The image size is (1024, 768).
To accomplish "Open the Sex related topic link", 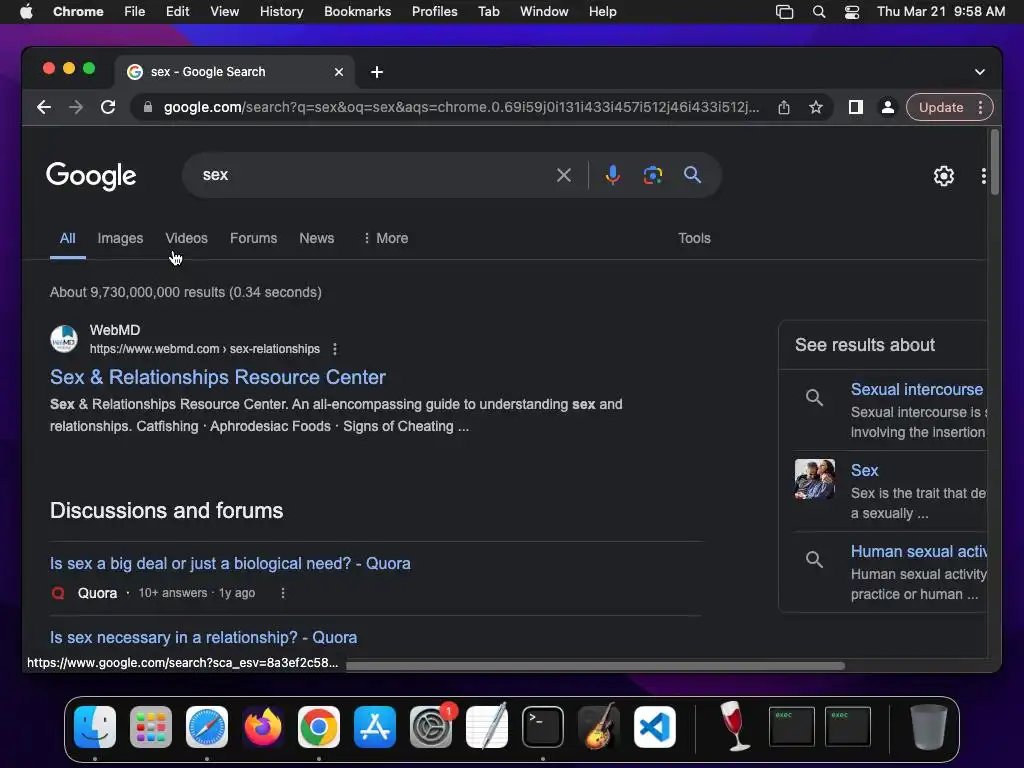I will pos(864,470).
